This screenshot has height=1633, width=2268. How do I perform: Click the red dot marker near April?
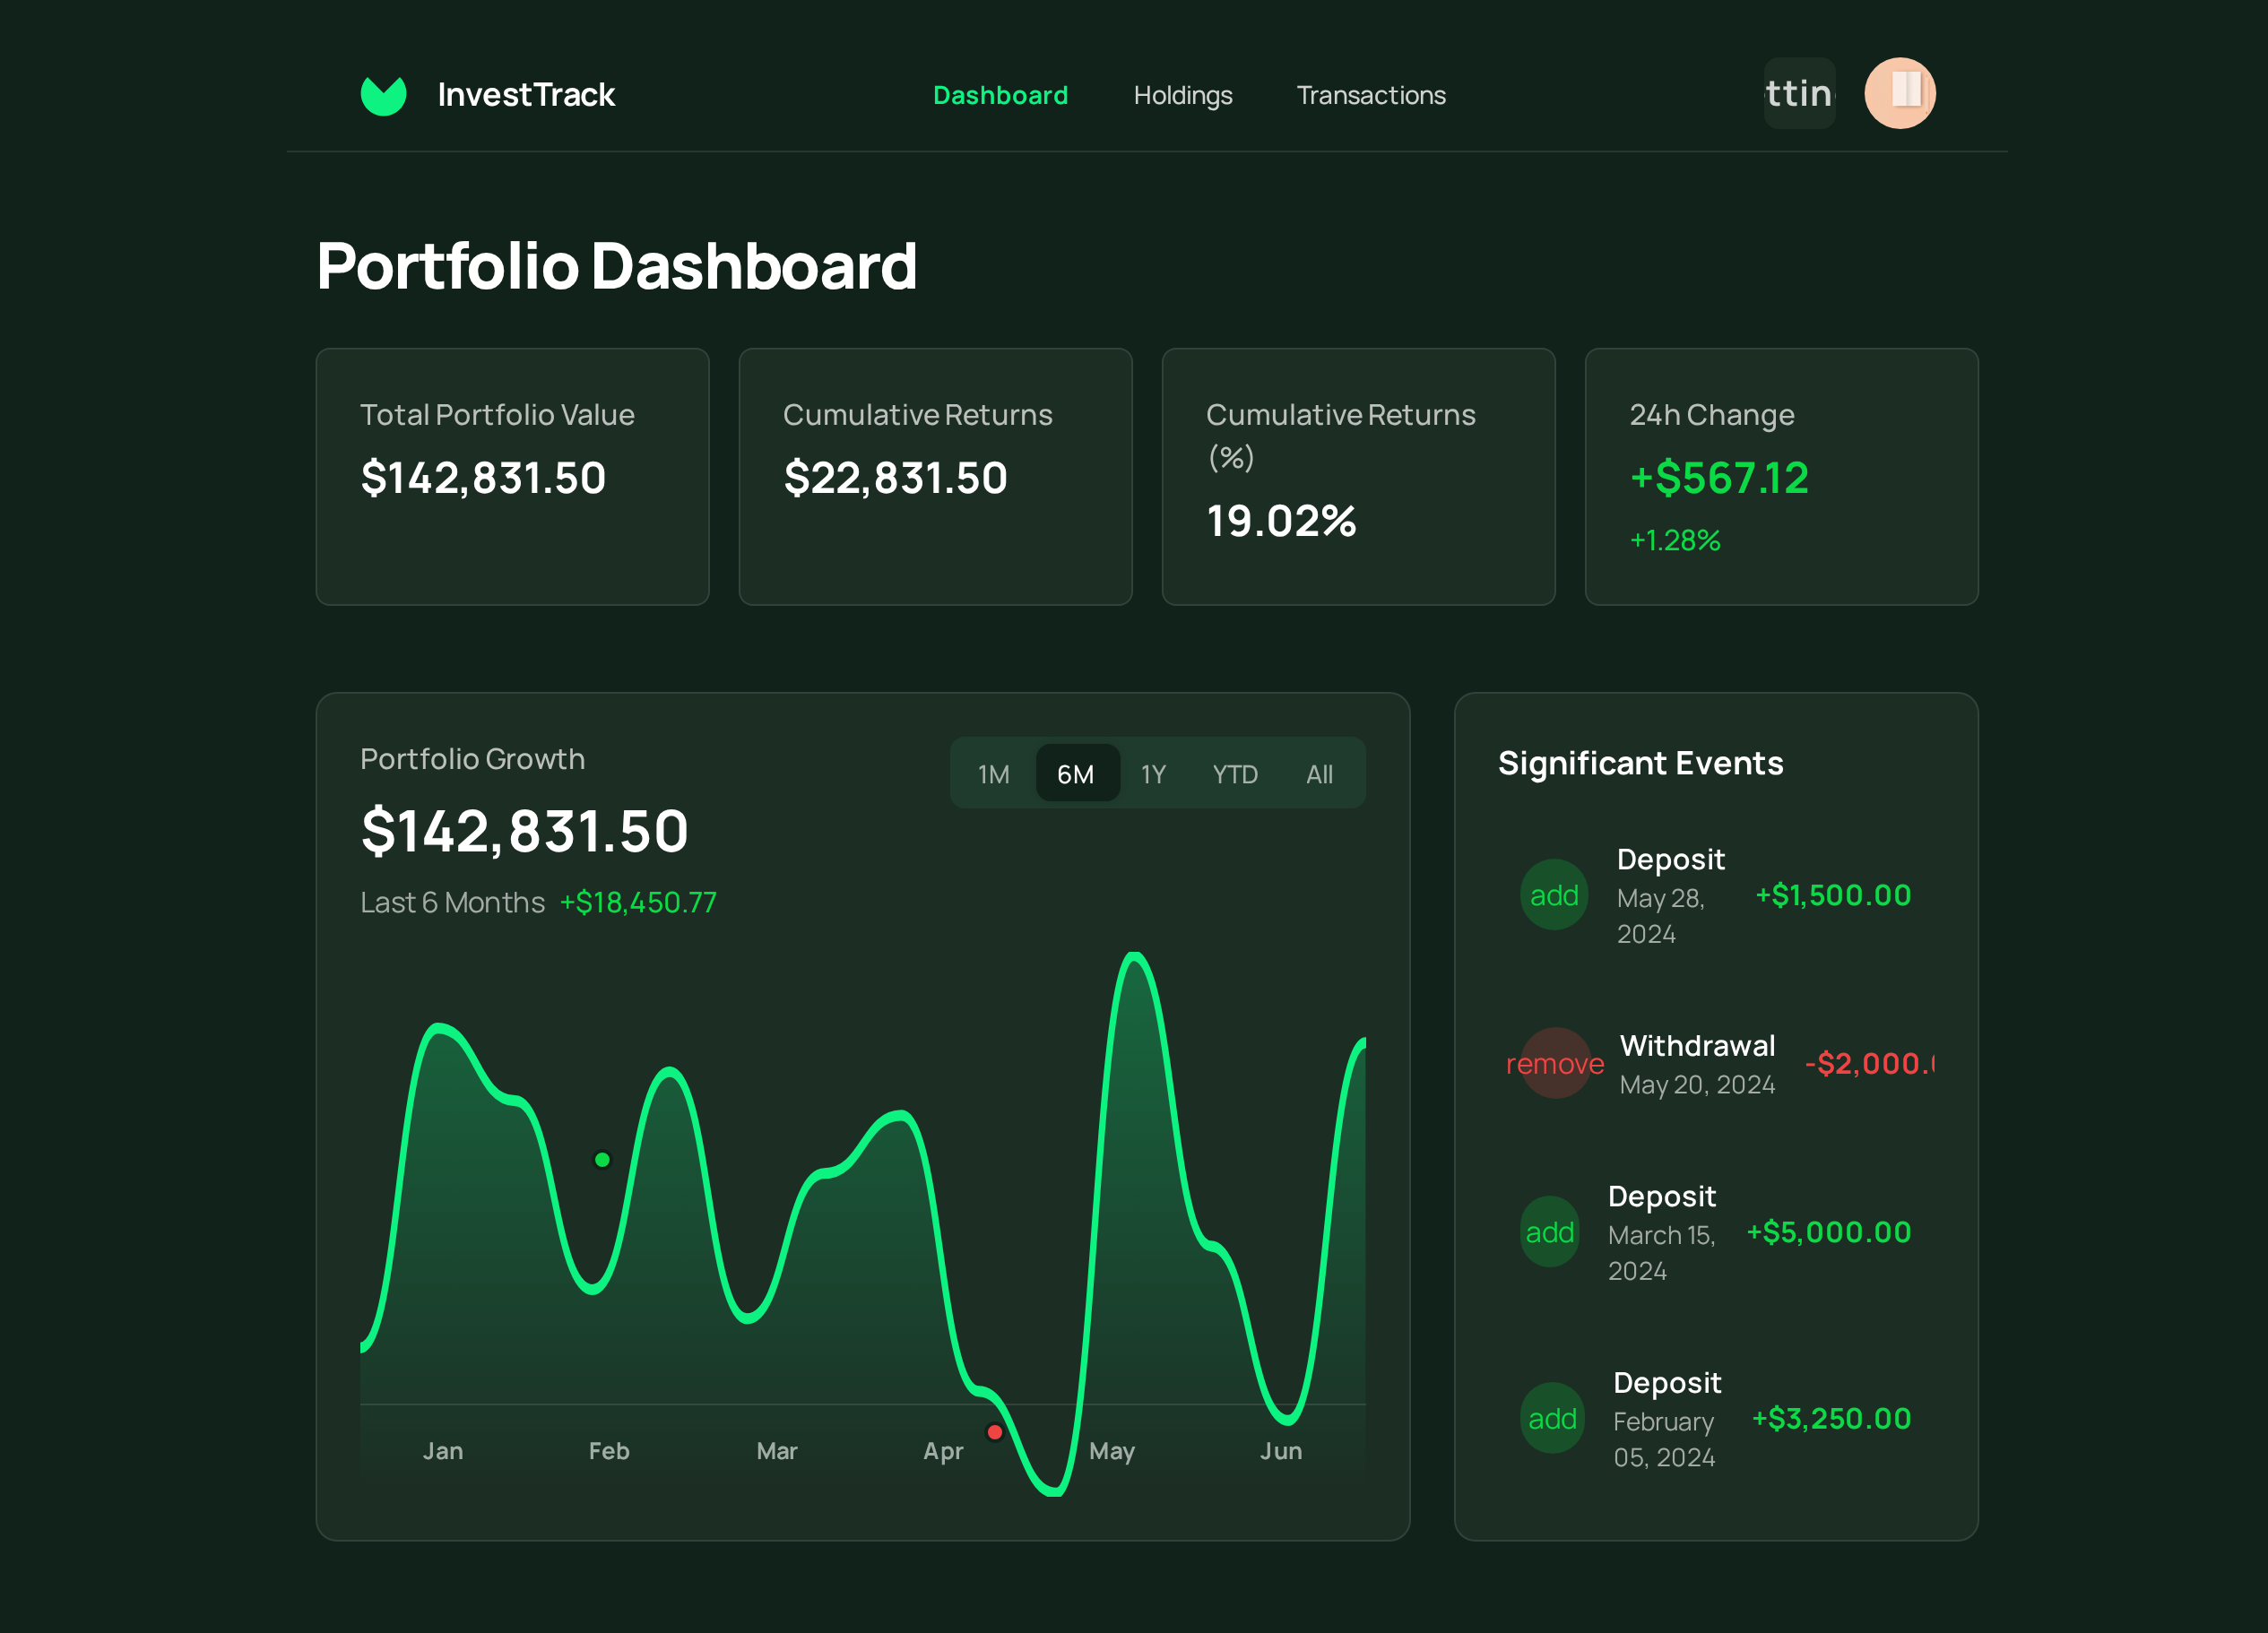coord(995,1431)
